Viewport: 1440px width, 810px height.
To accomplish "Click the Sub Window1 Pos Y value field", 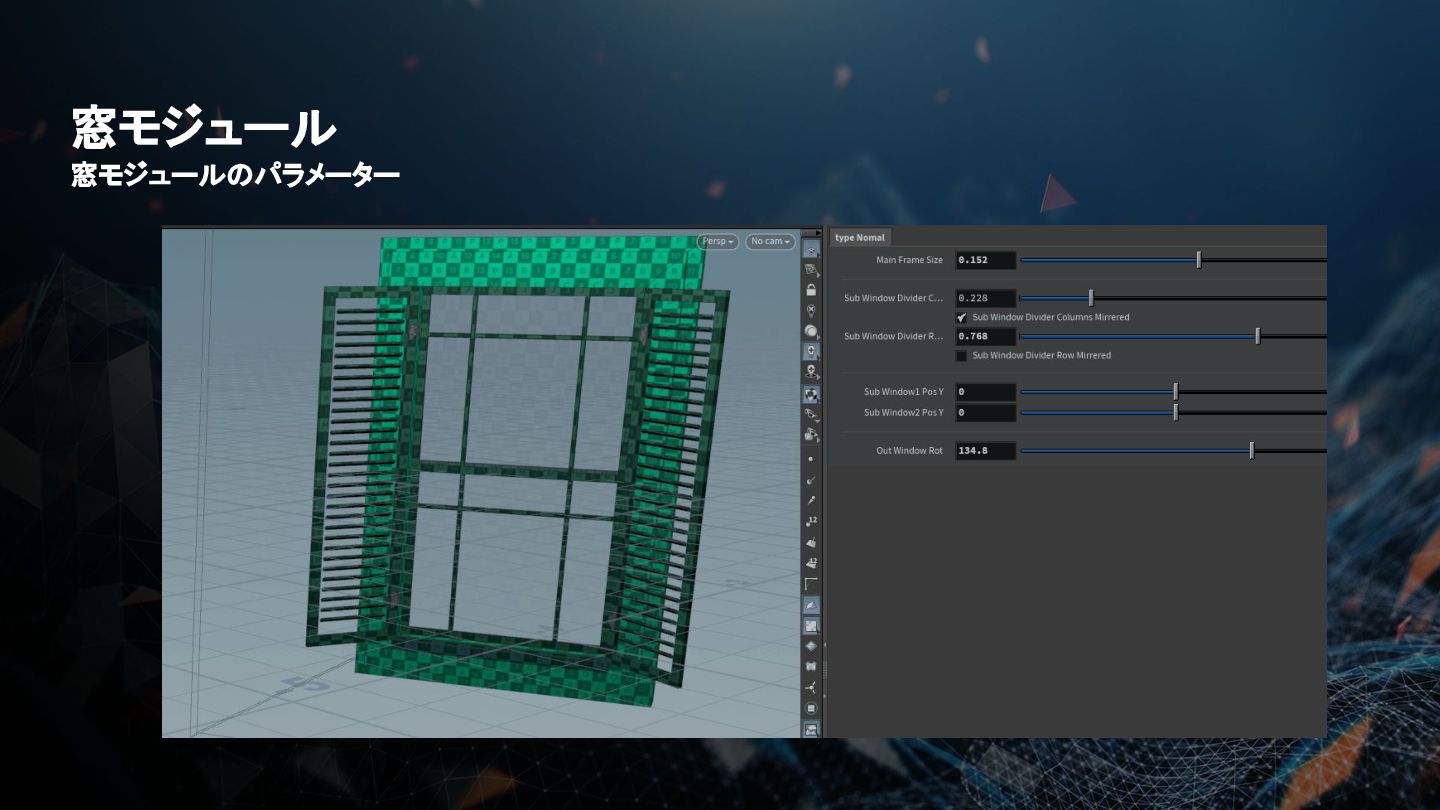I will pos(986,392).
